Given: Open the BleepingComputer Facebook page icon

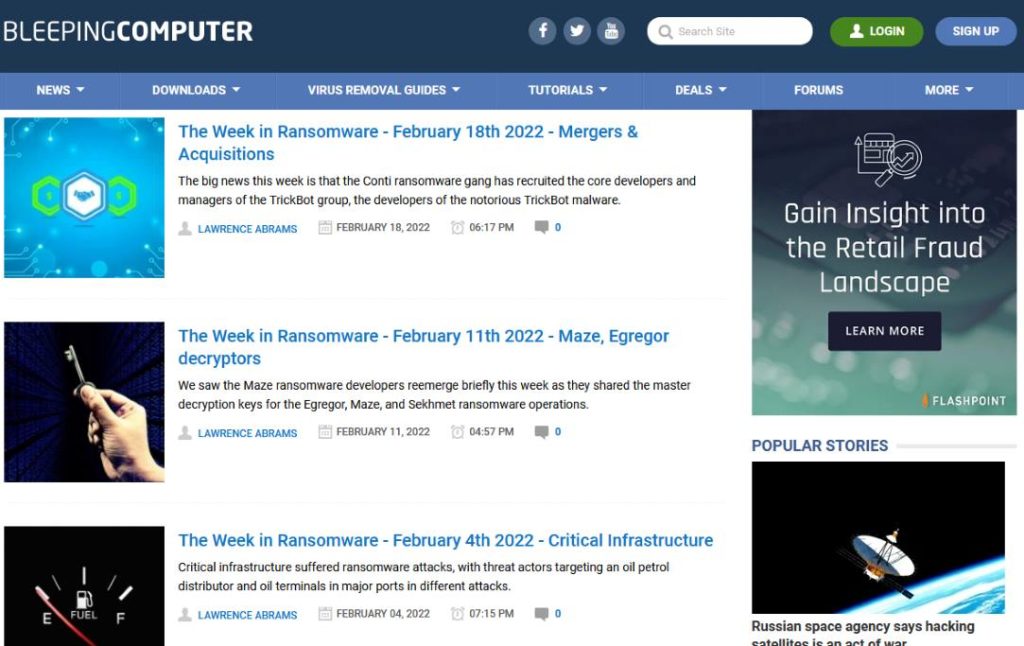Looking at the screenshot, I should pos(542,31).
